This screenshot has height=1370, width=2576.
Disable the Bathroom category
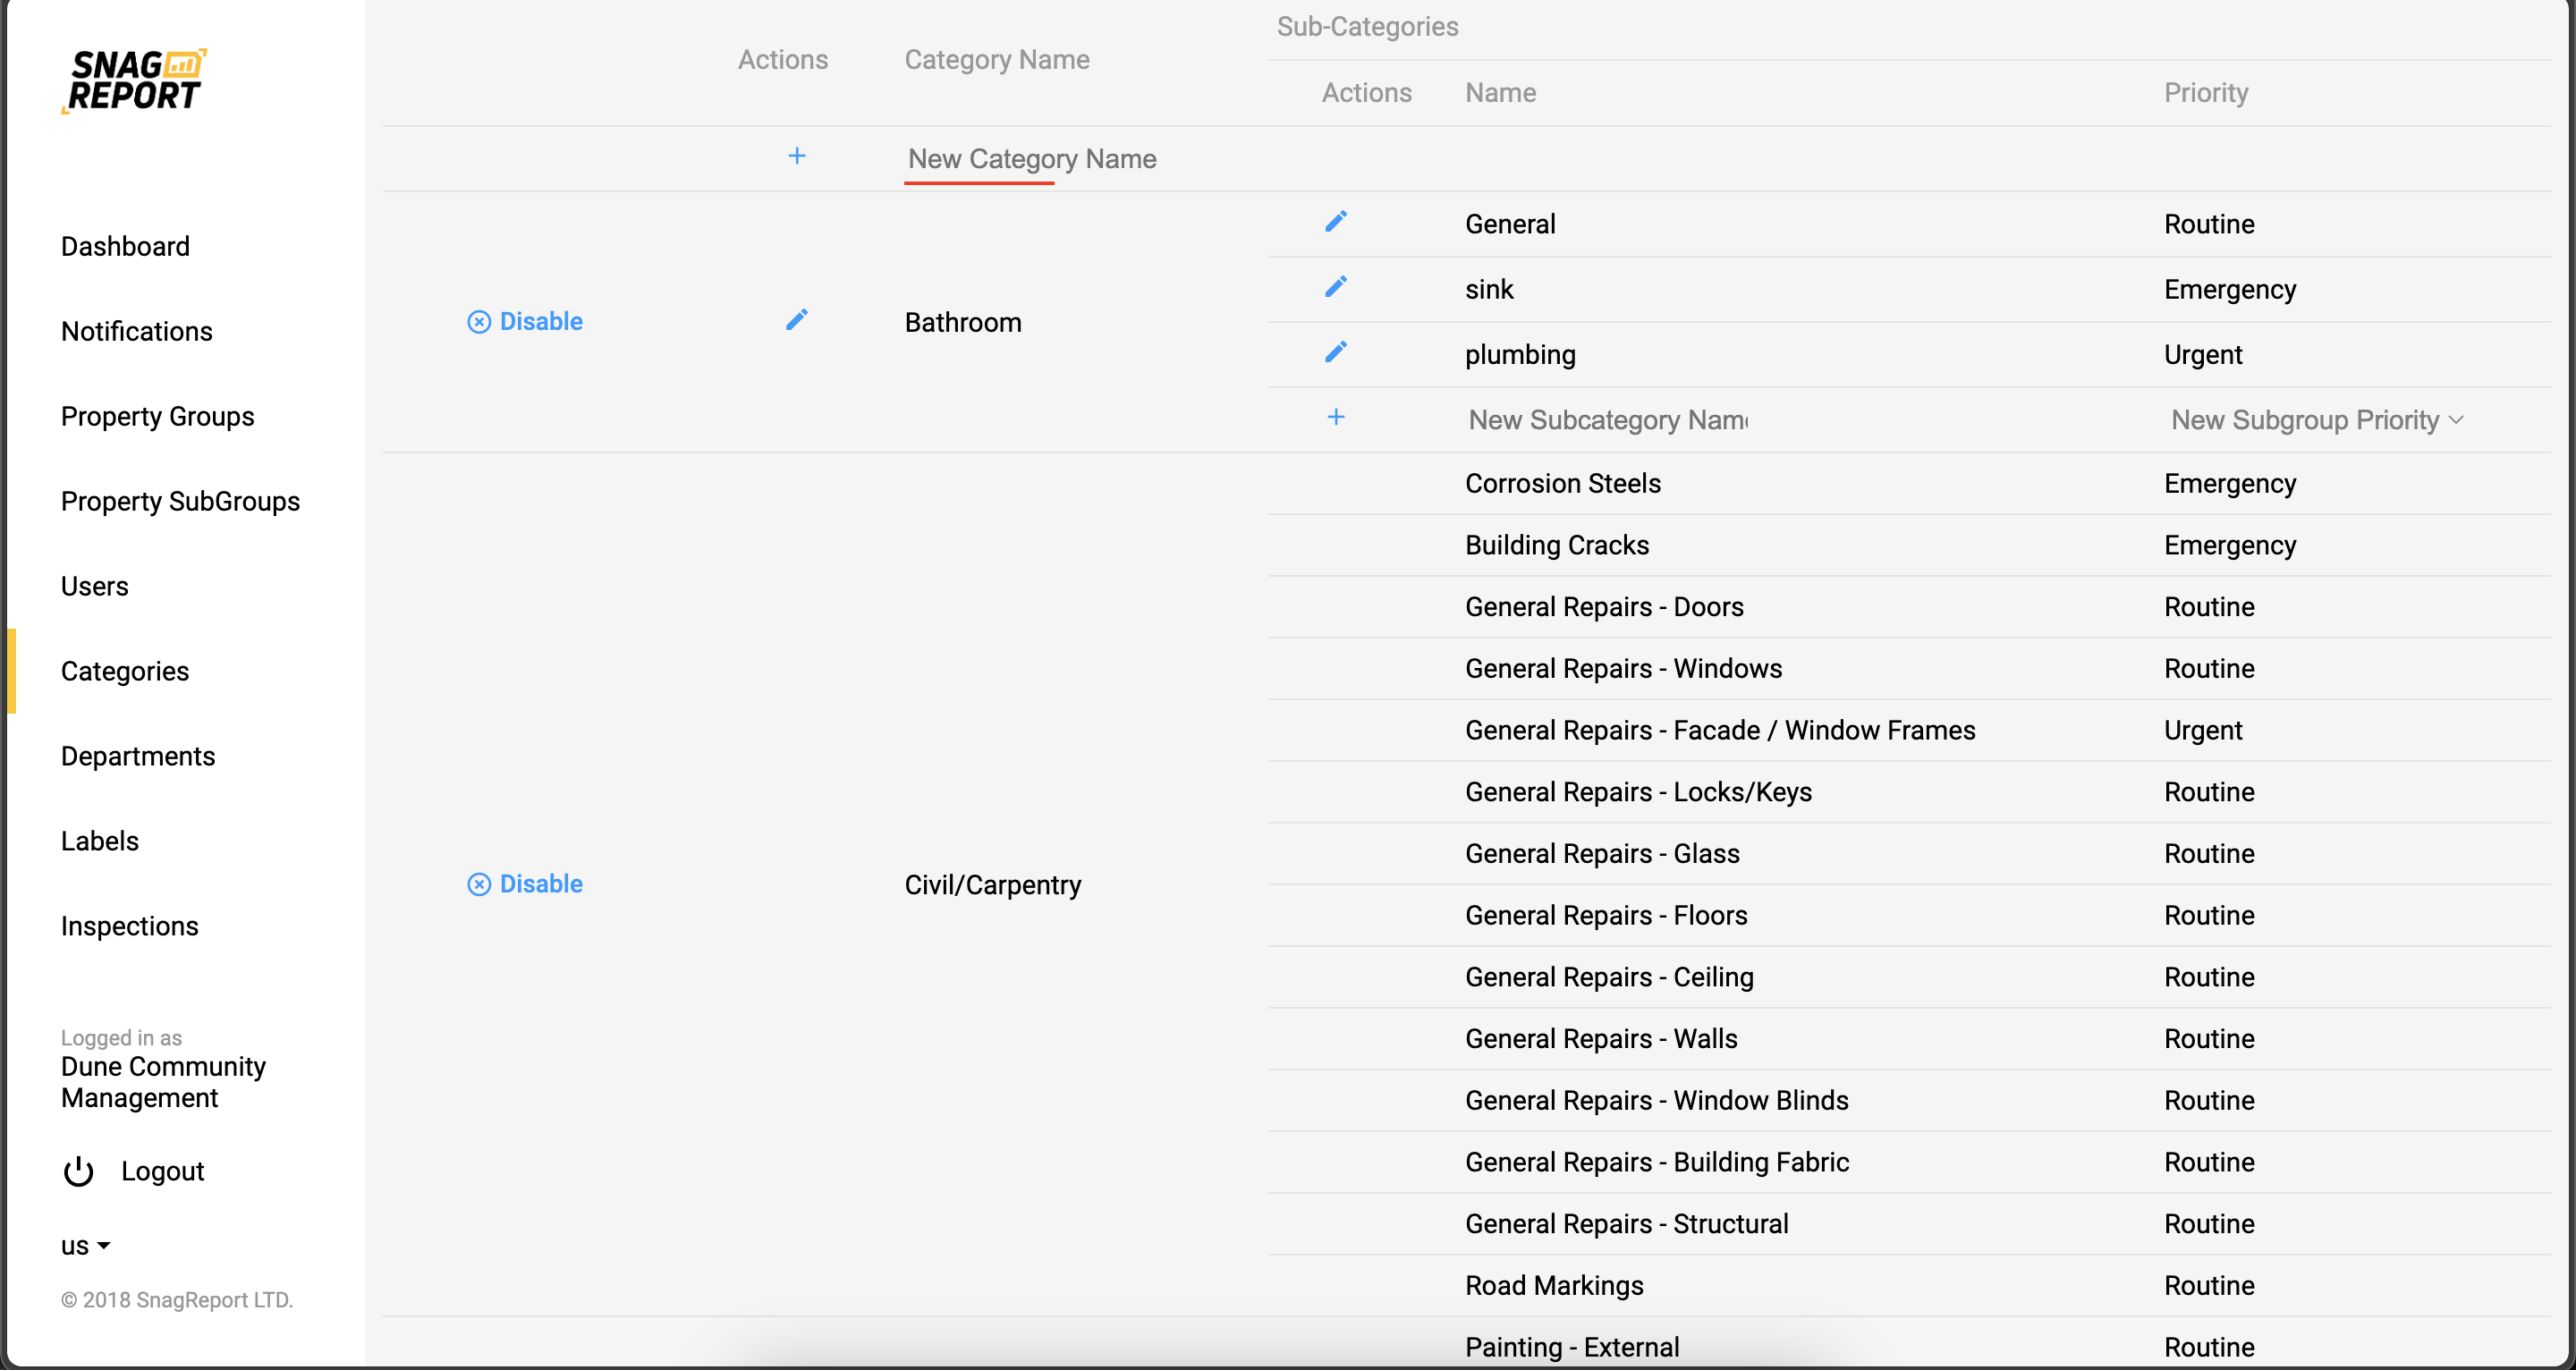tap(525, 321)
